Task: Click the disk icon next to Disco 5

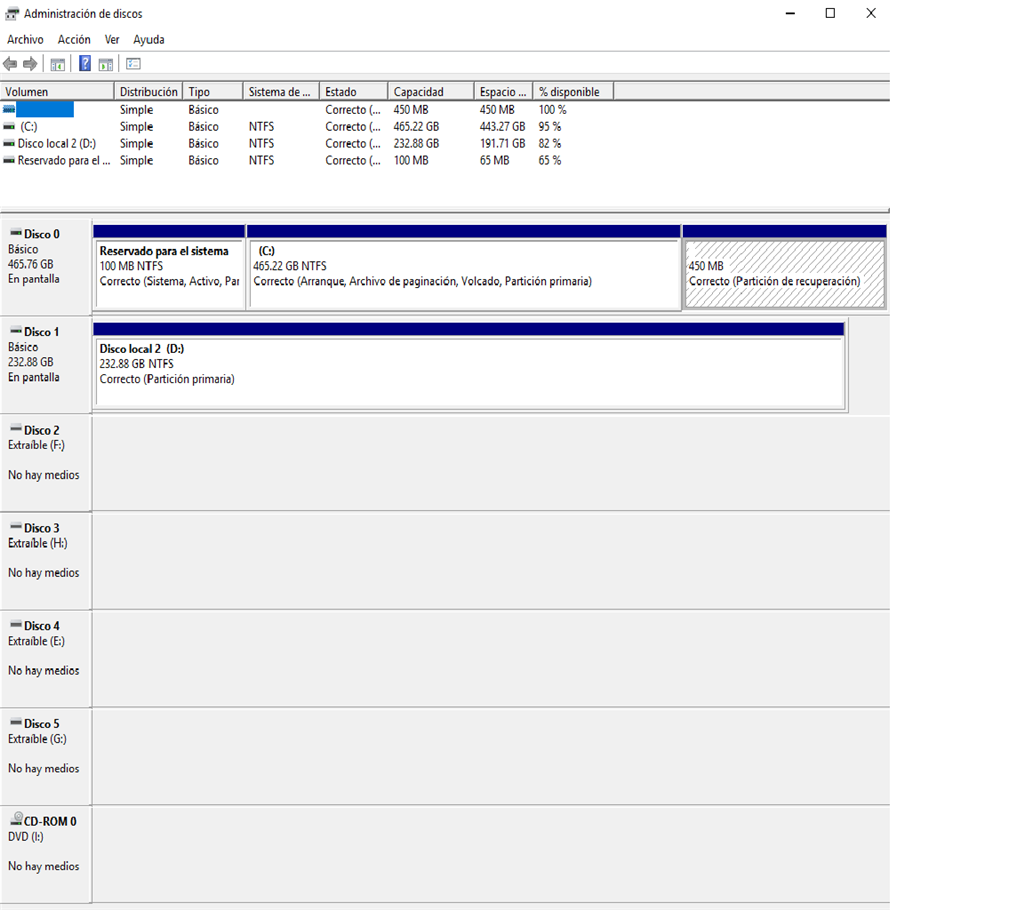Action: pos(16,723)
